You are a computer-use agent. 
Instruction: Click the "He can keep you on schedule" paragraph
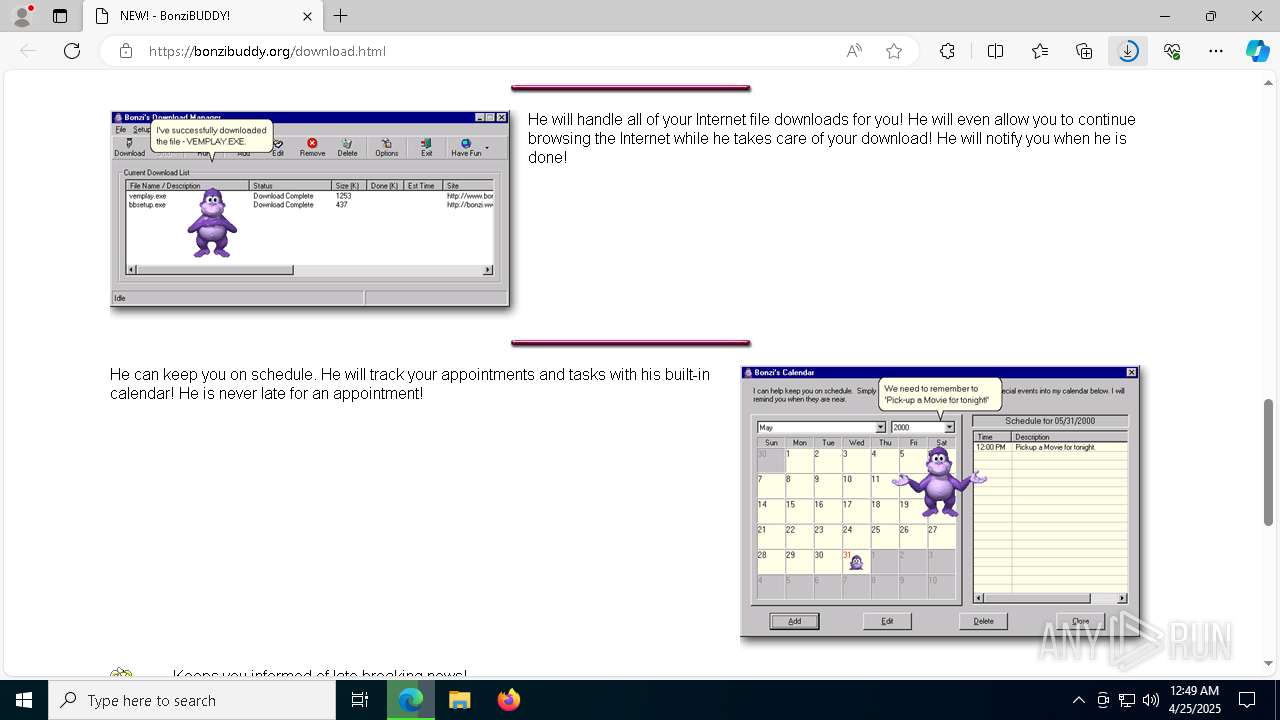[410, 384]
